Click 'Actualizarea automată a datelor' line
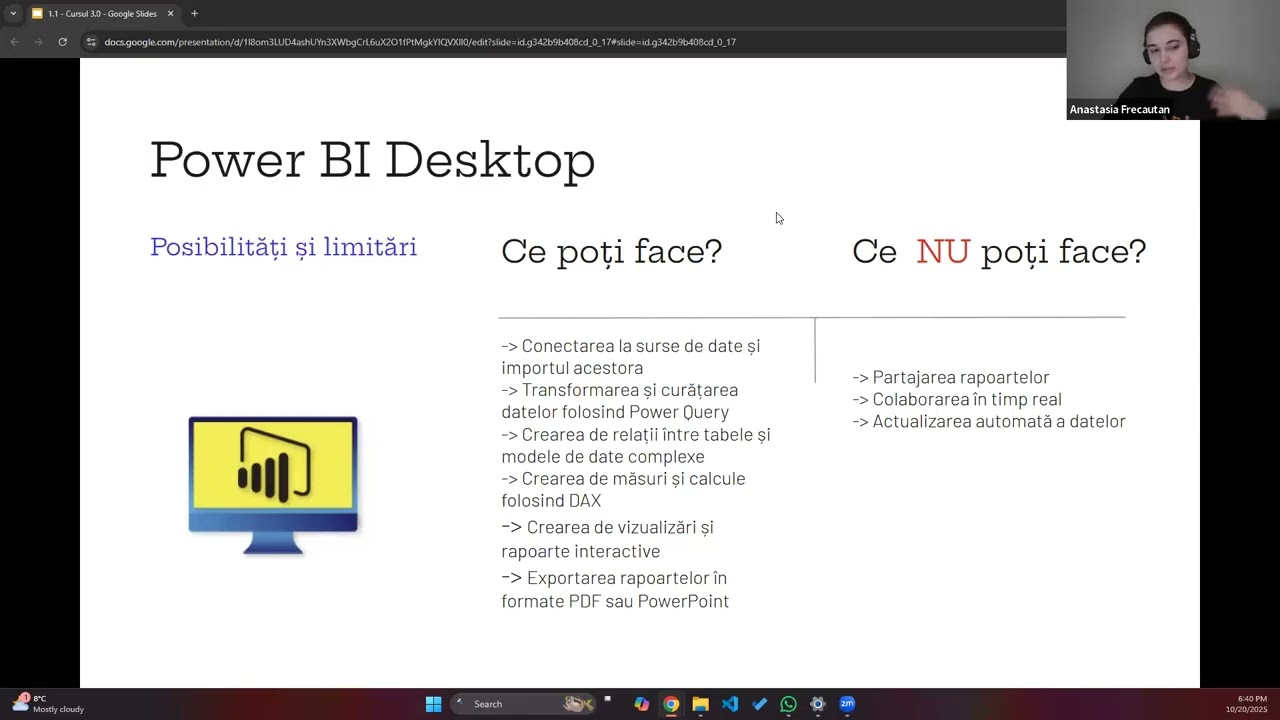Image resolution: width=1280 pixels, height=720 pixels. 989,421
